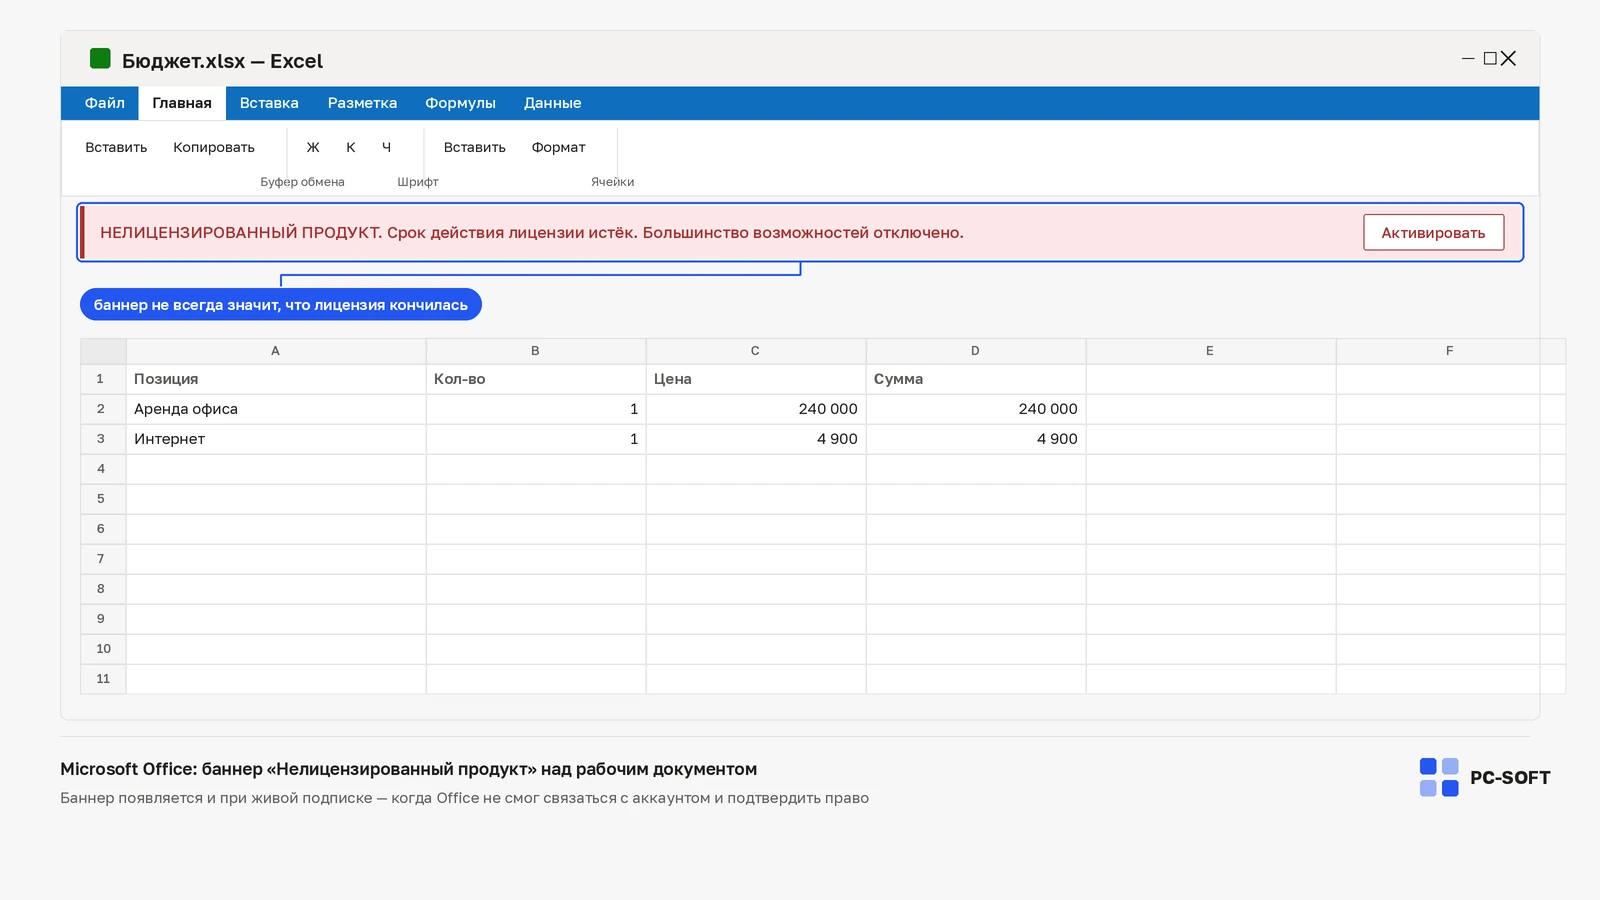Select column C header
This screenshot has height=900, width=1600.
pyautogui.click(x=756, y=351)
